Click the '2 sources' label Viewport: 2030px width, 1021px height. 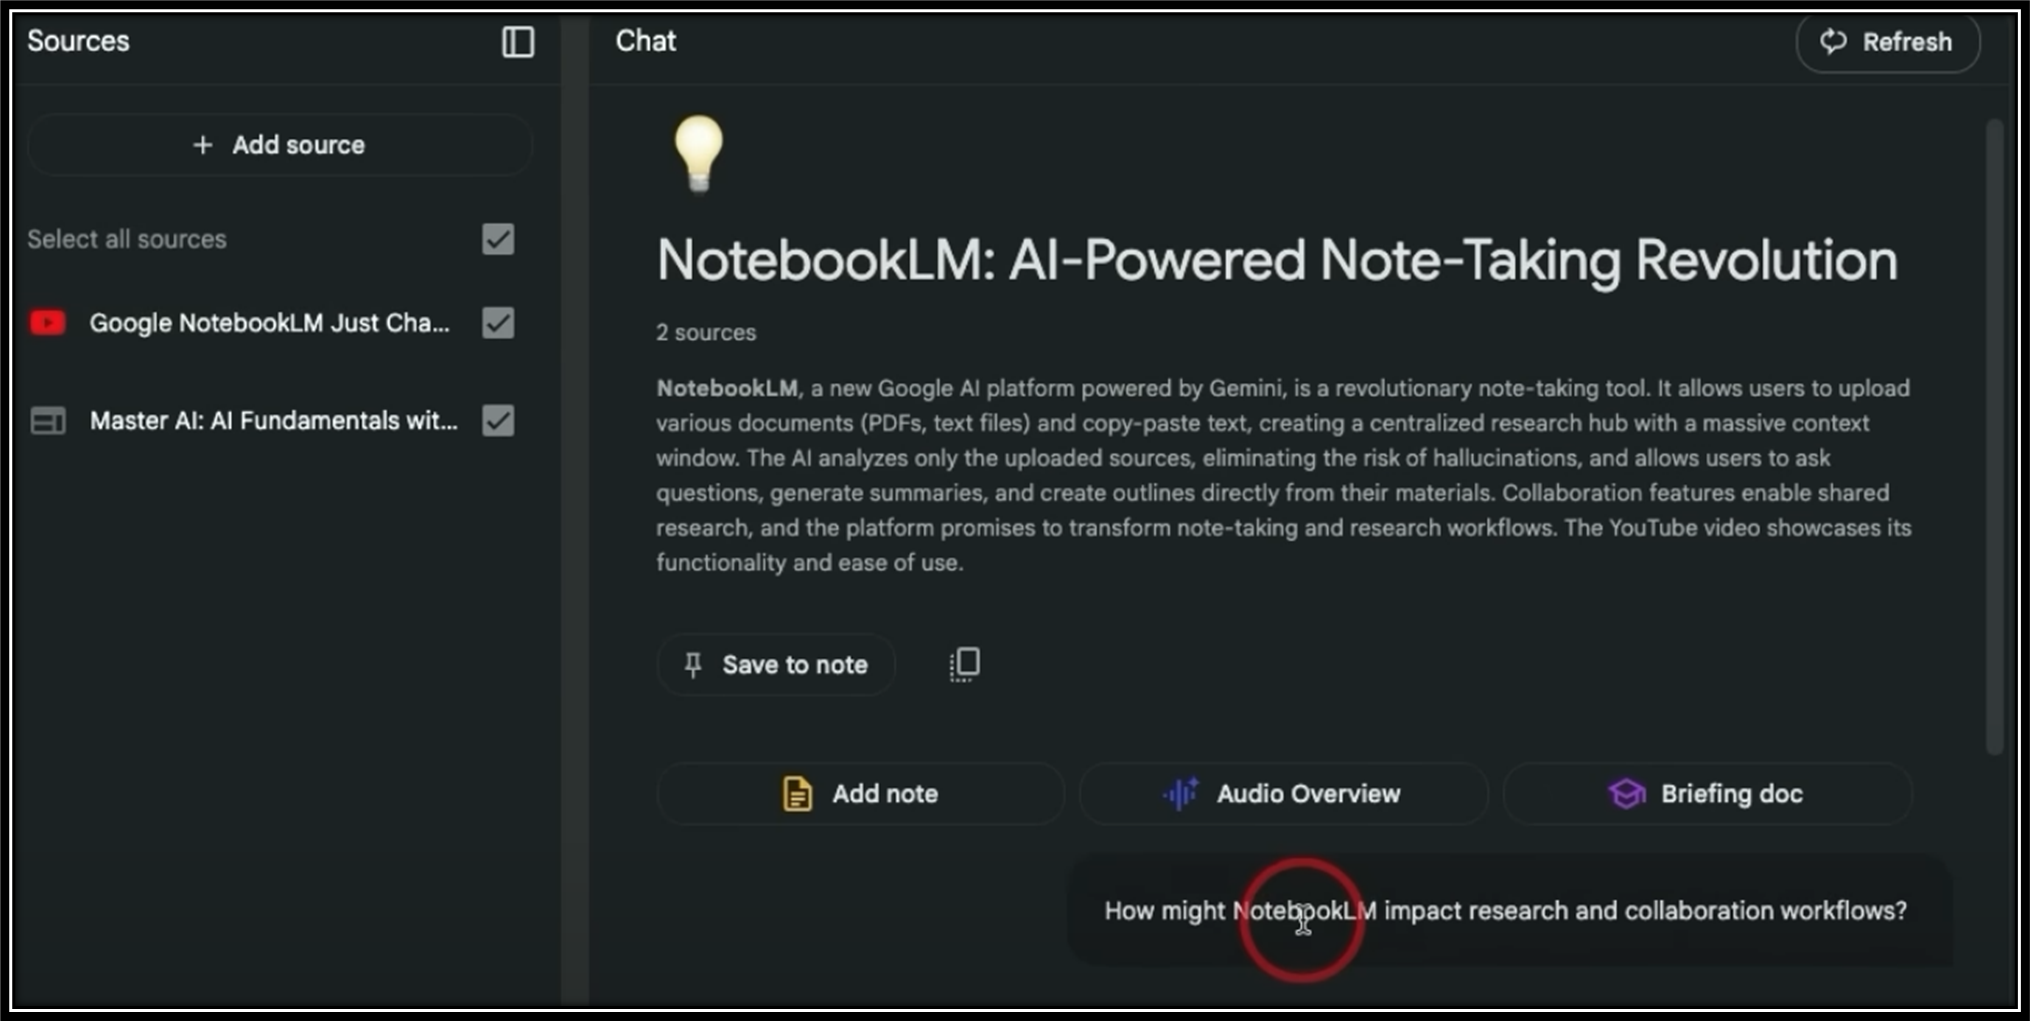pos(706,333)
